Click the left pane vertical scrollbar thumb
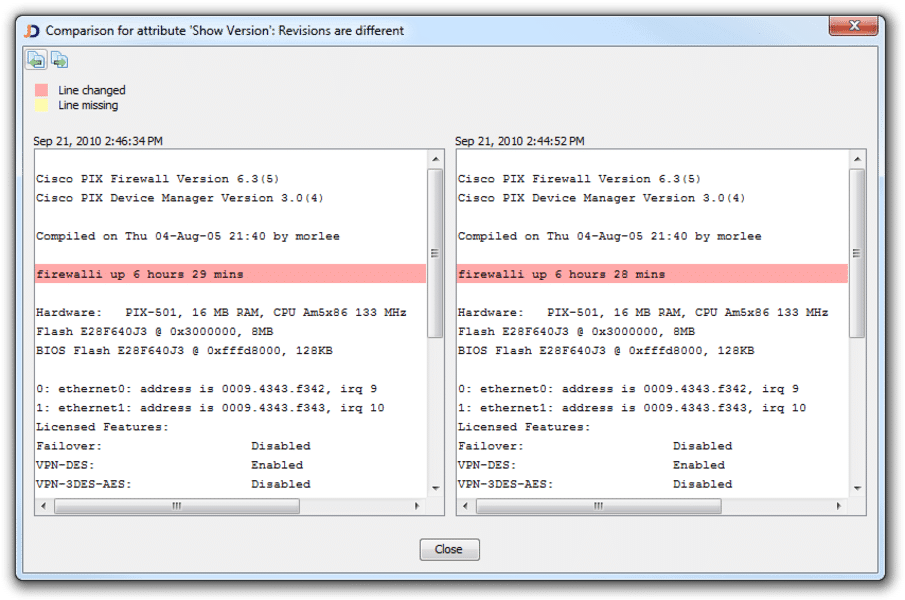 (435, 252)
